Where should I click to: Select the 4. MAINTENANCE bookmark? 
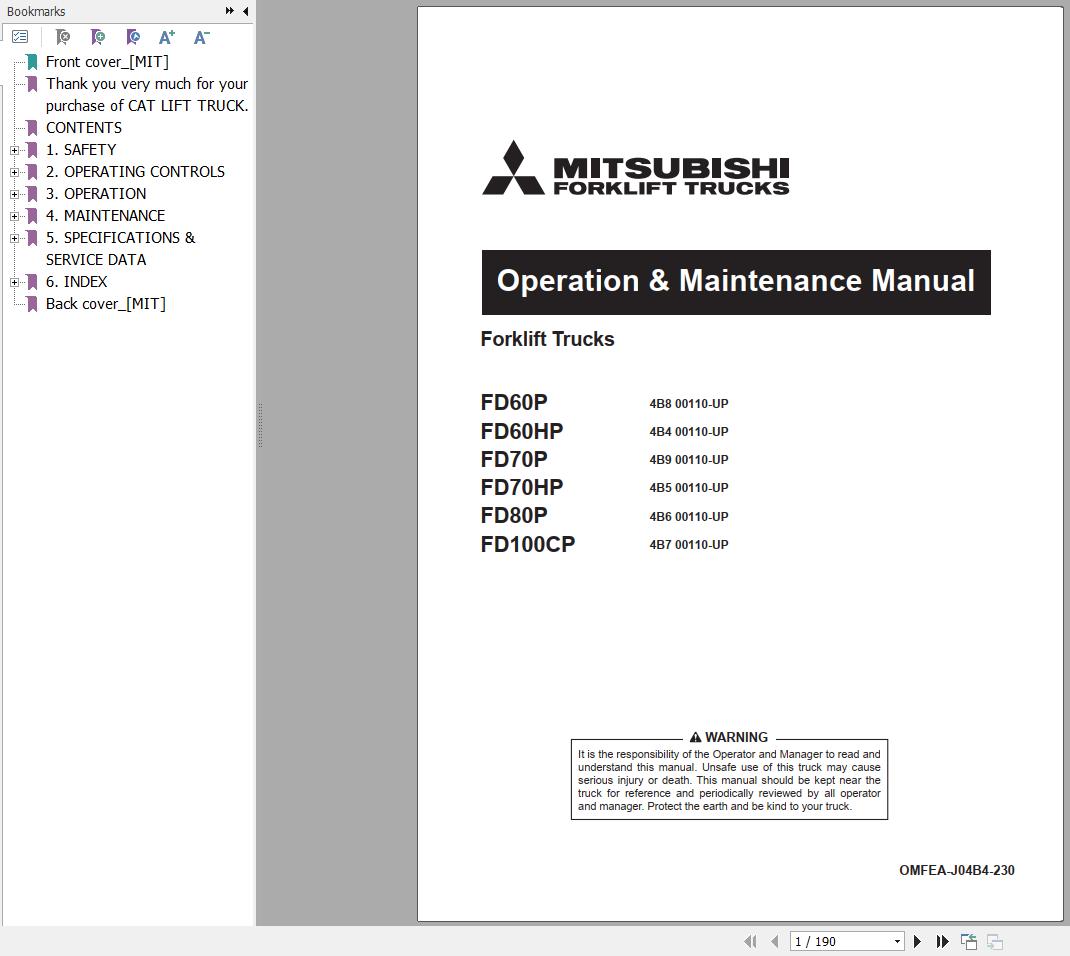coord(106,216)
